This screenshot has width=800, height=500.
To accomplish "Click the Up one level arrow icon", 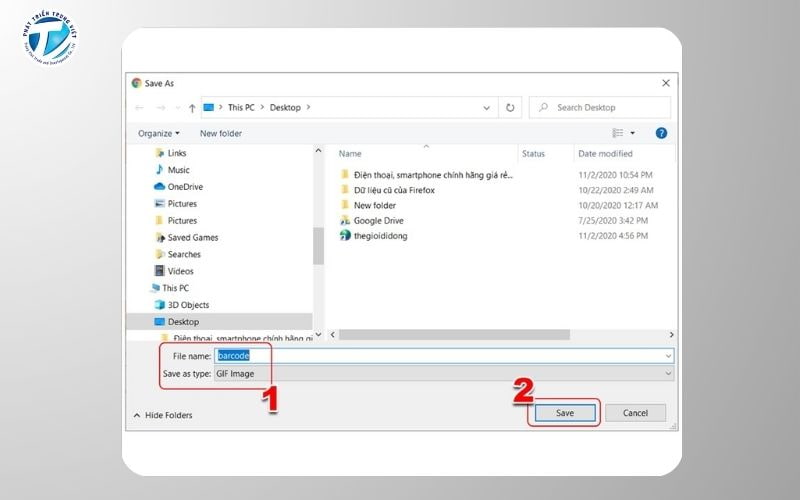I will pos(192,108).
